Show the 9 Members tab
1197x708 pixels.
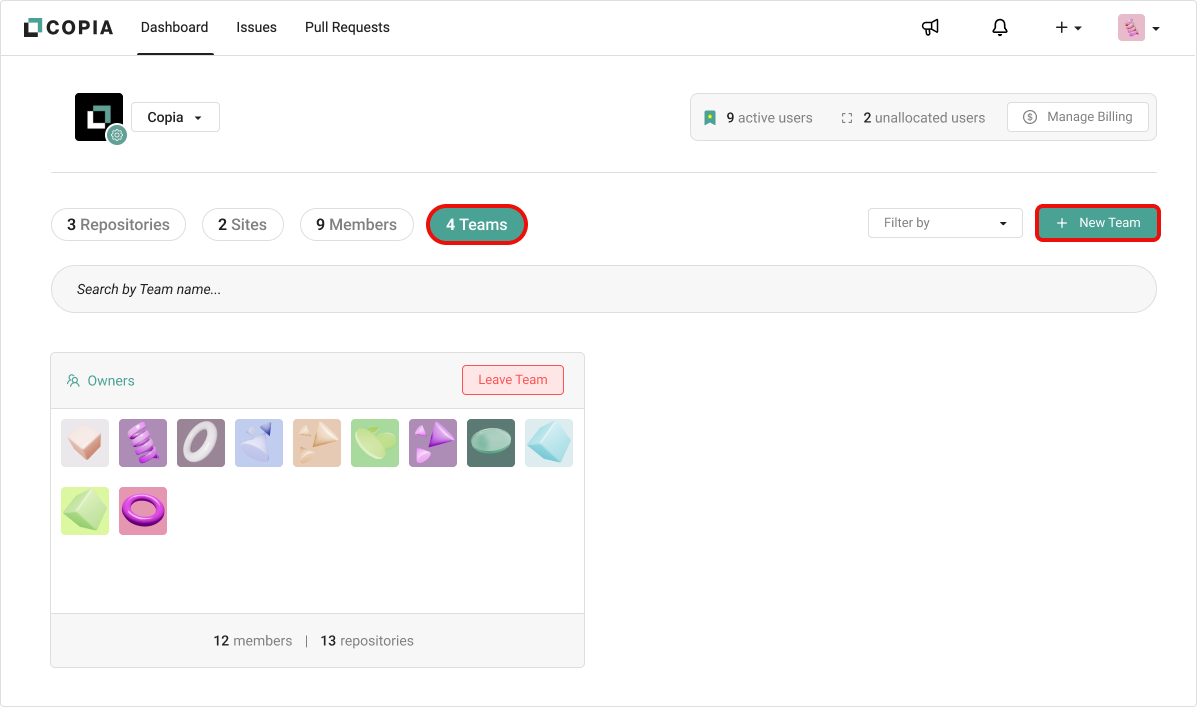point(356,225)
